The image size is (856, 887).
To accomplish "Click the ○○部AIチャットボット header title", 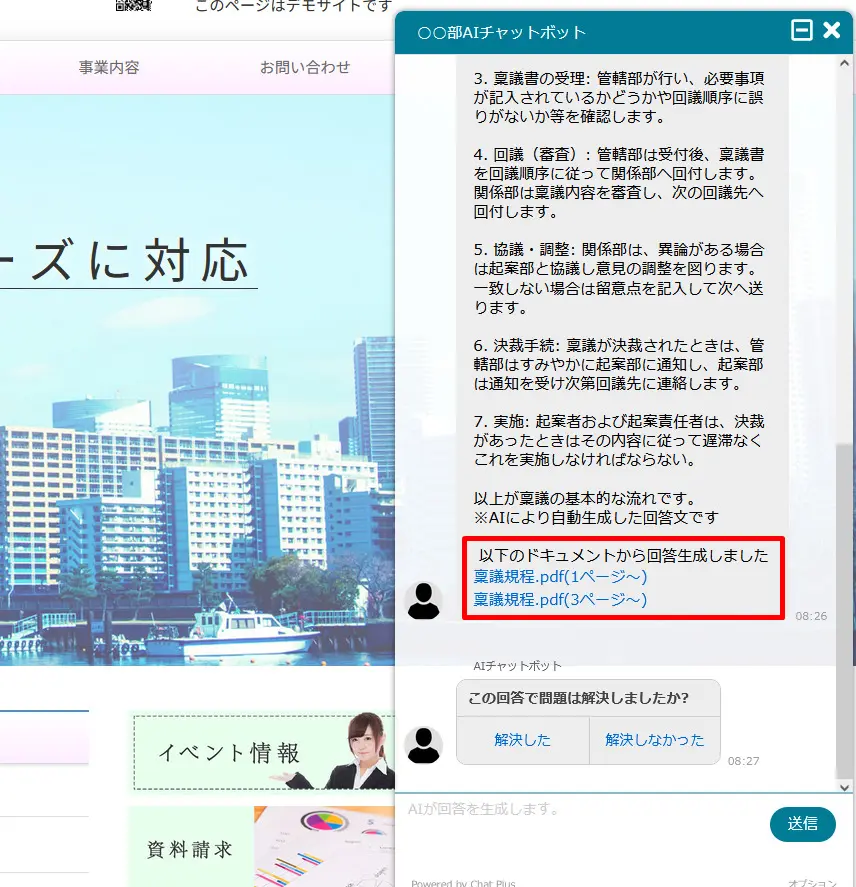I will pyautogui.click(x=501, y=32).
